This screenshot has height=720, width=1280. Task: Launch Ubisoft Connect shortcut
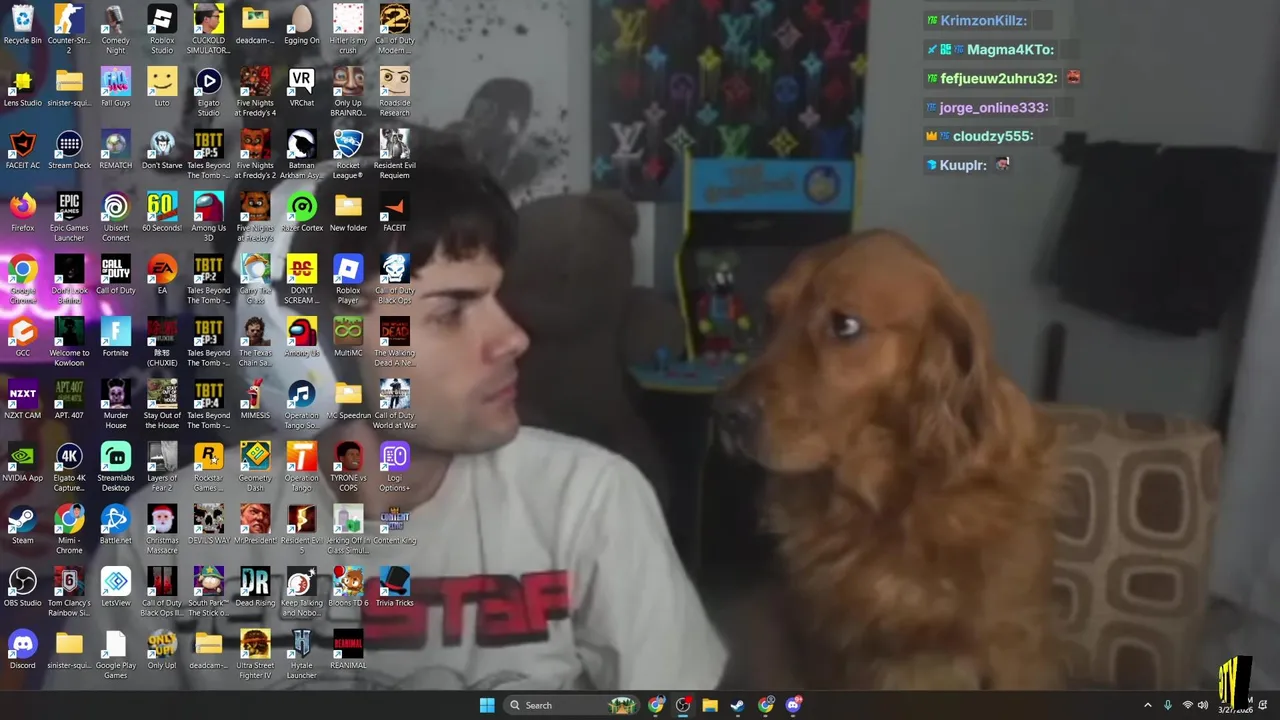pyautogui.click(x=115, y=217)
